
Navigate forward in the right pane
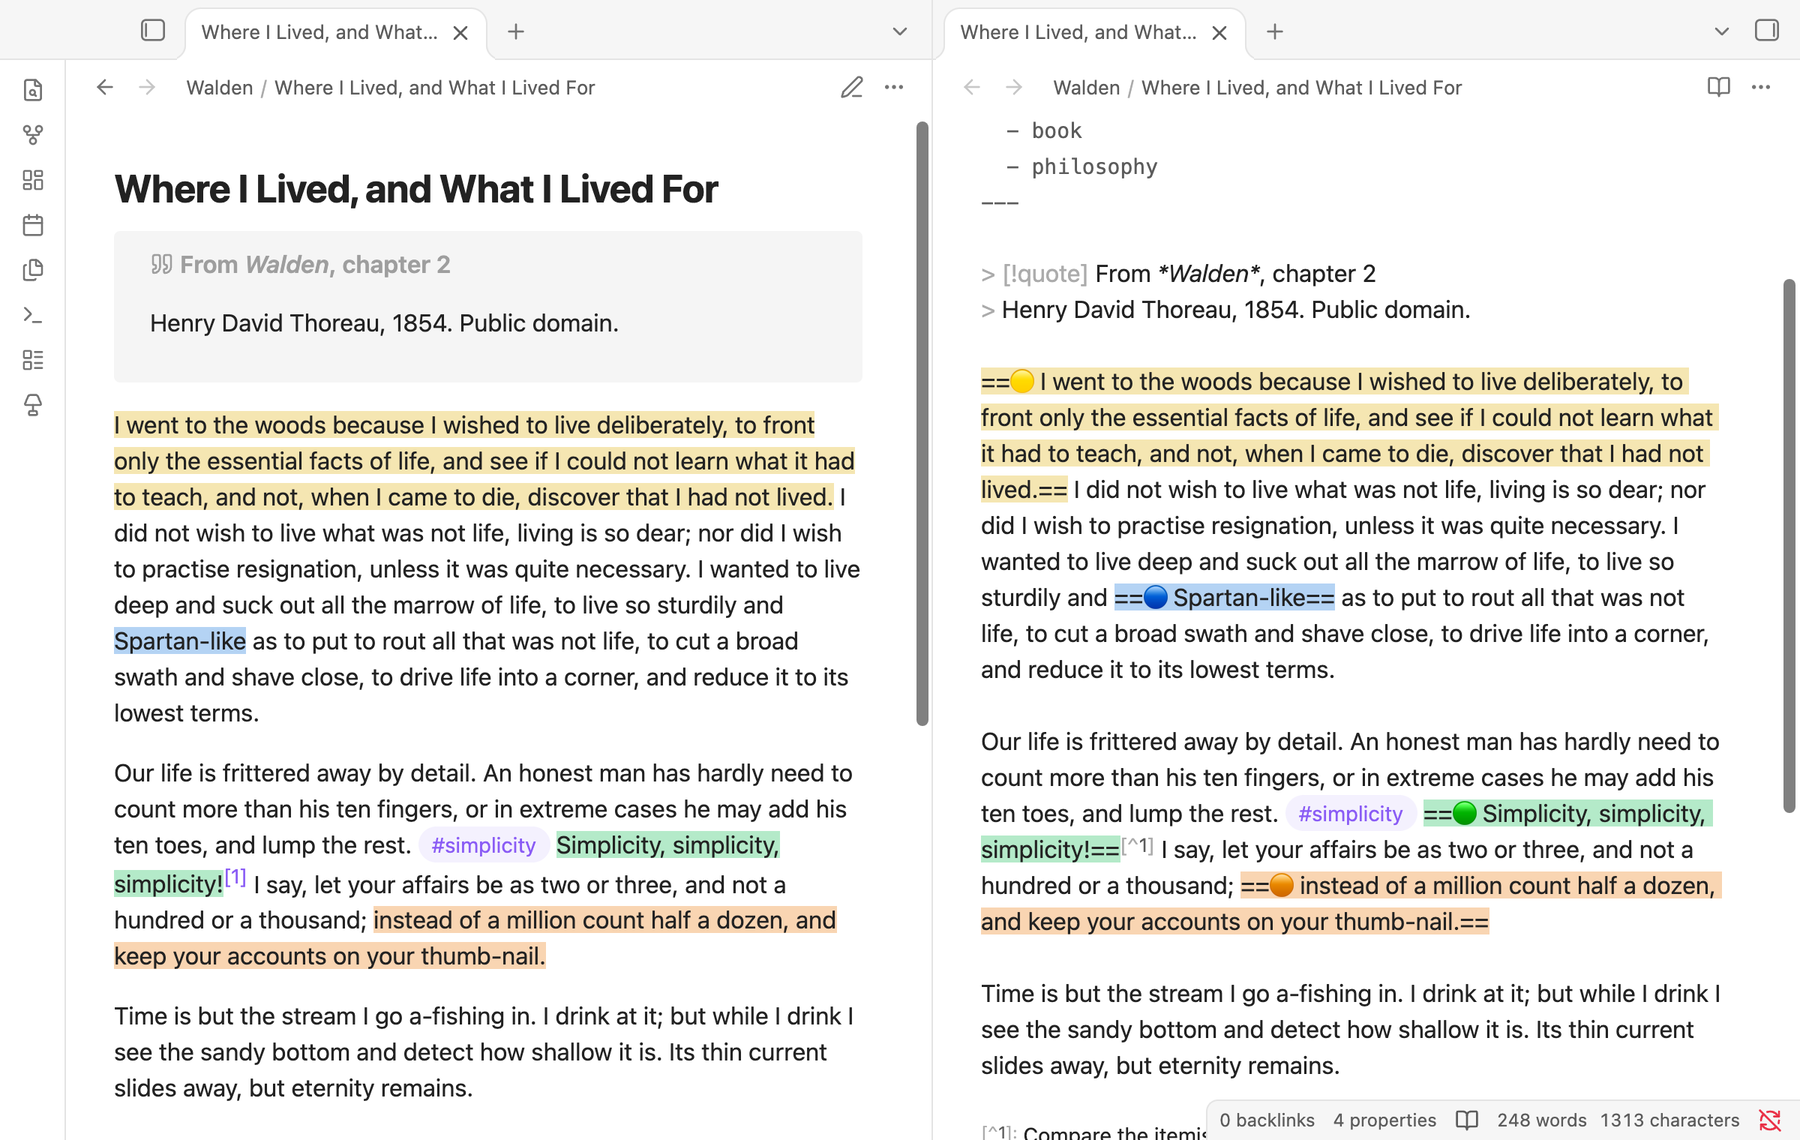pos(1014,88)
